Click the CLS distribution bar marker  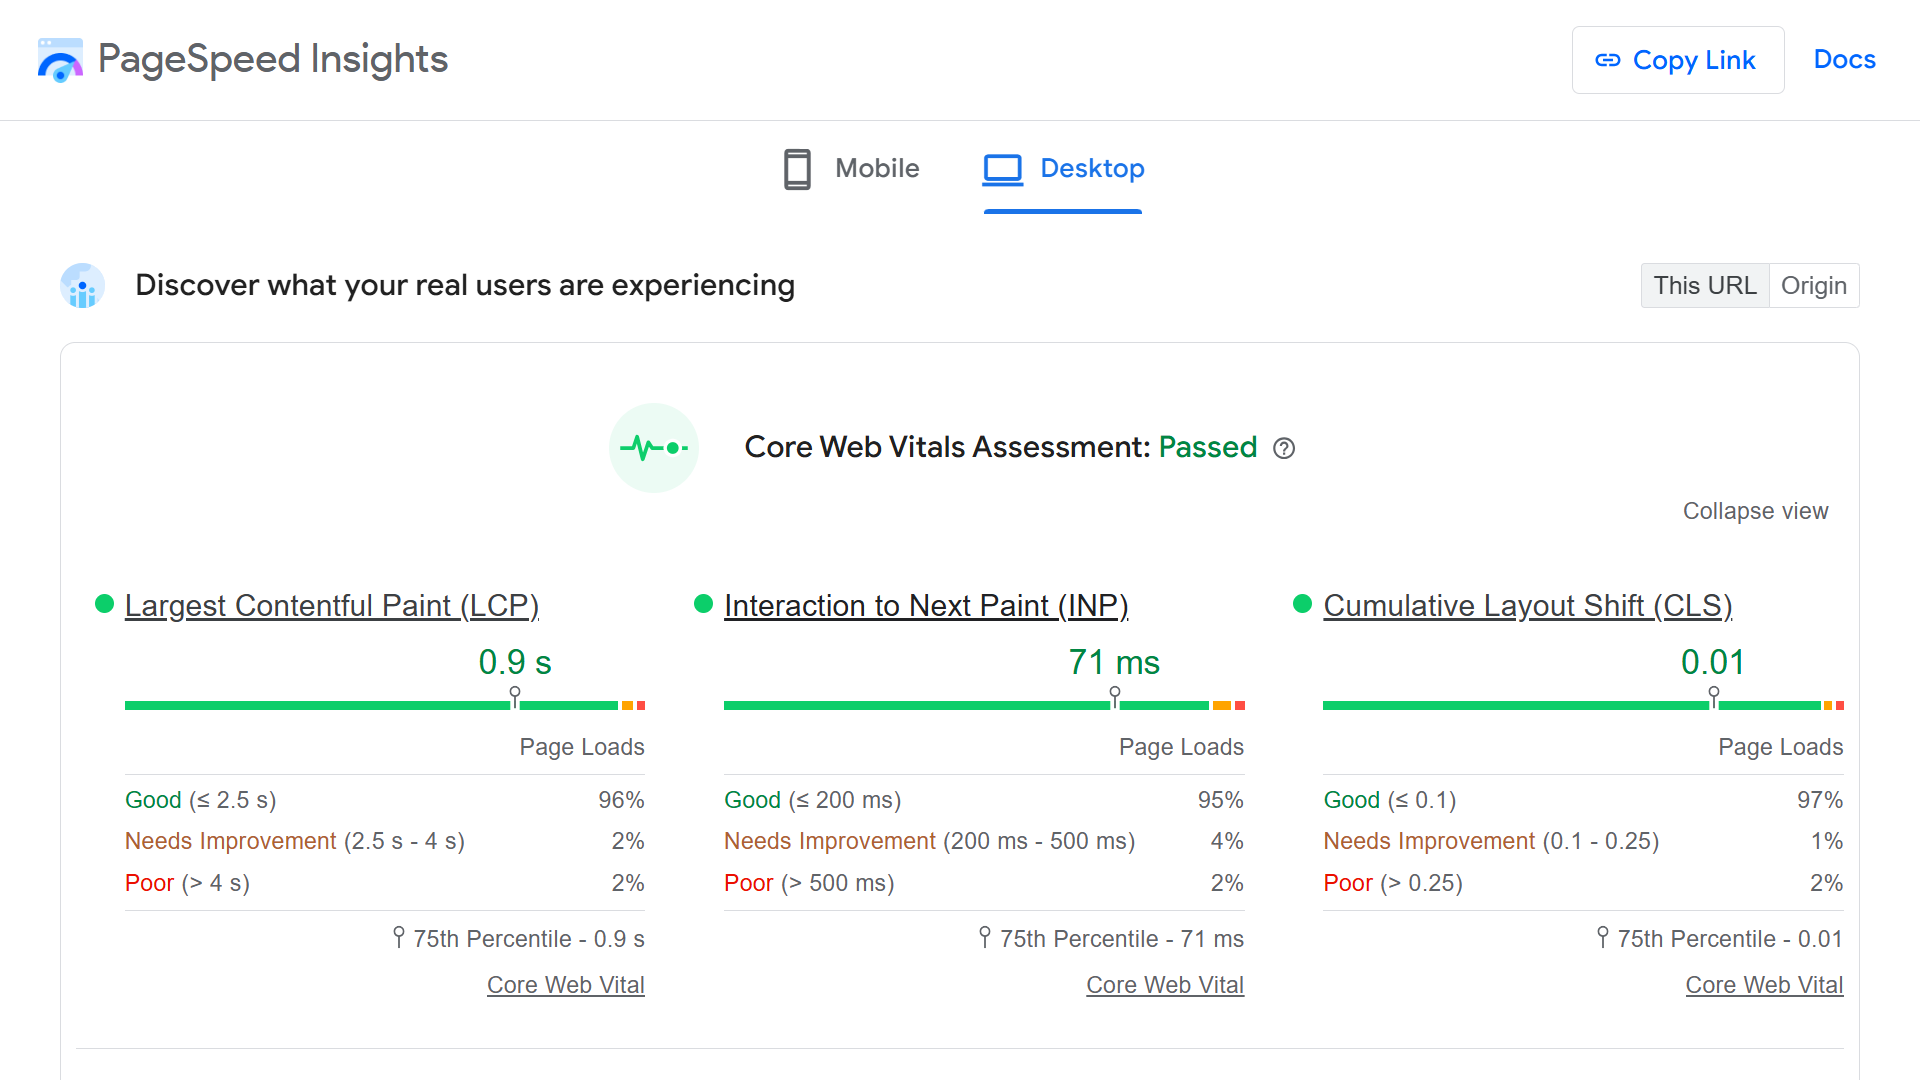pyautogui.click(x=1713, y=697)
